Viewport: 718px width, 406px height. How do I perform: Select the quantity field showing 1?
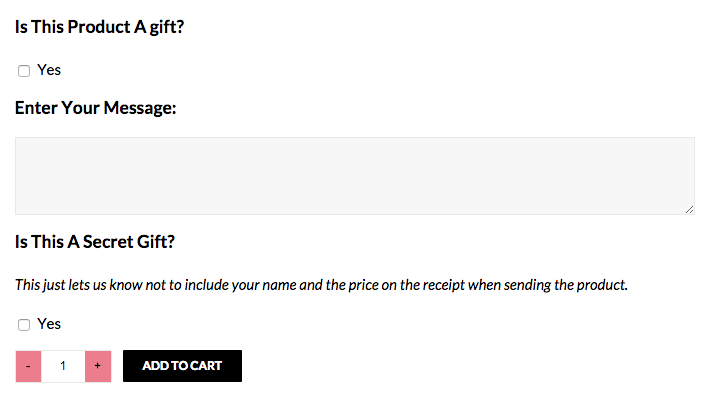63,366
